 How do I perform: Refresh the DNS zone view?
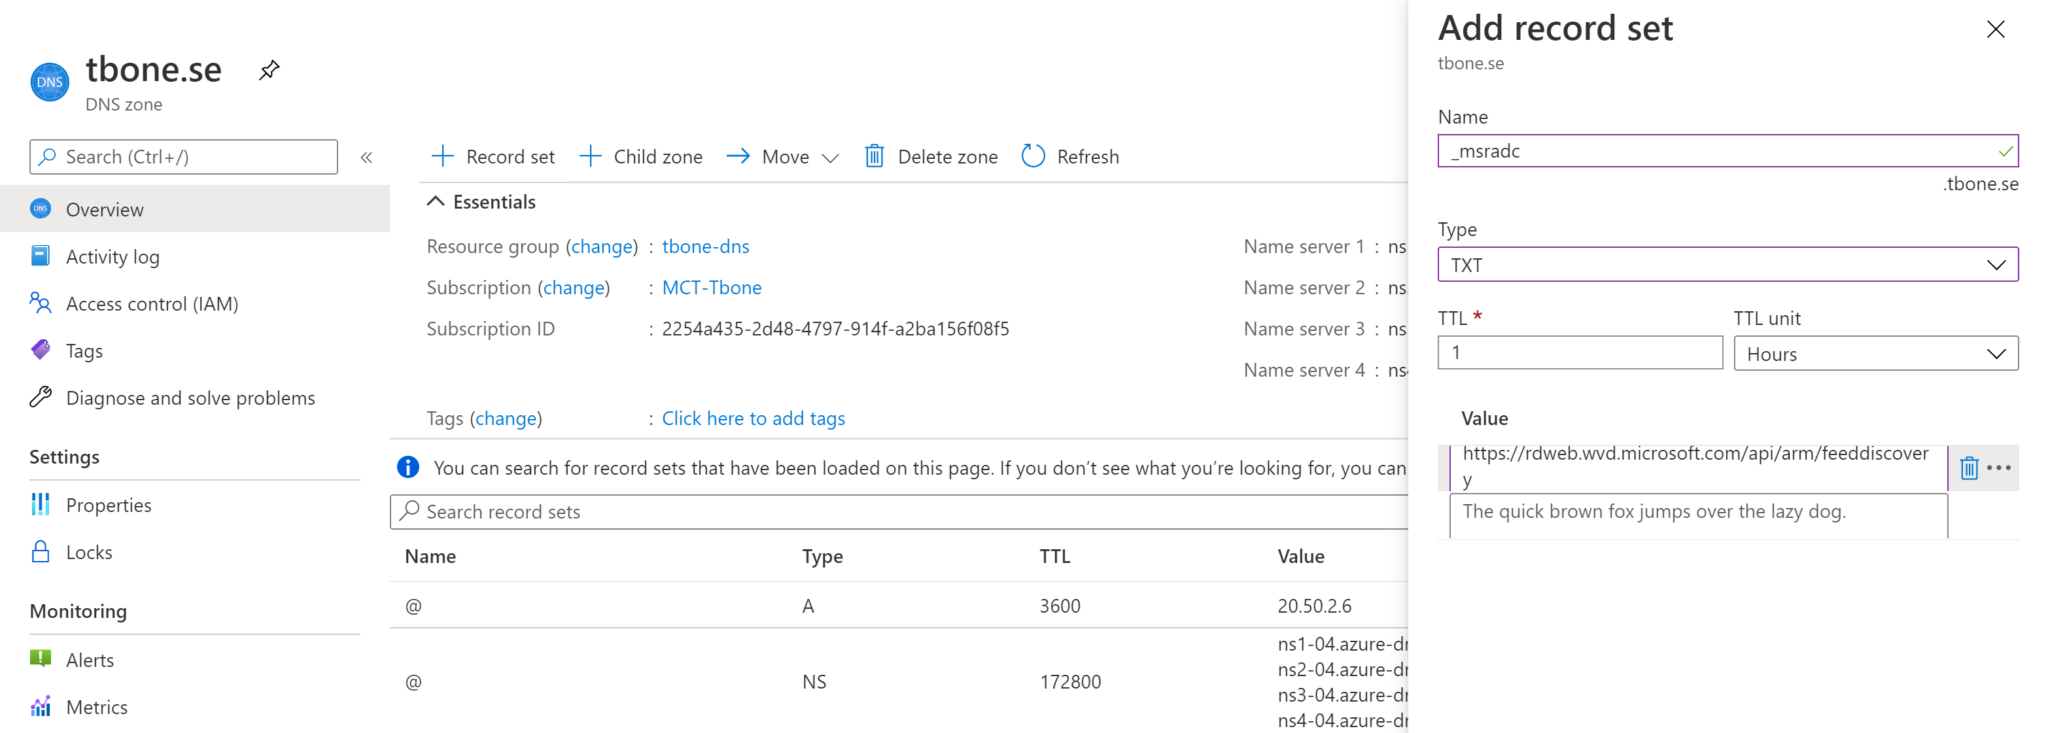coord(1070,156)
